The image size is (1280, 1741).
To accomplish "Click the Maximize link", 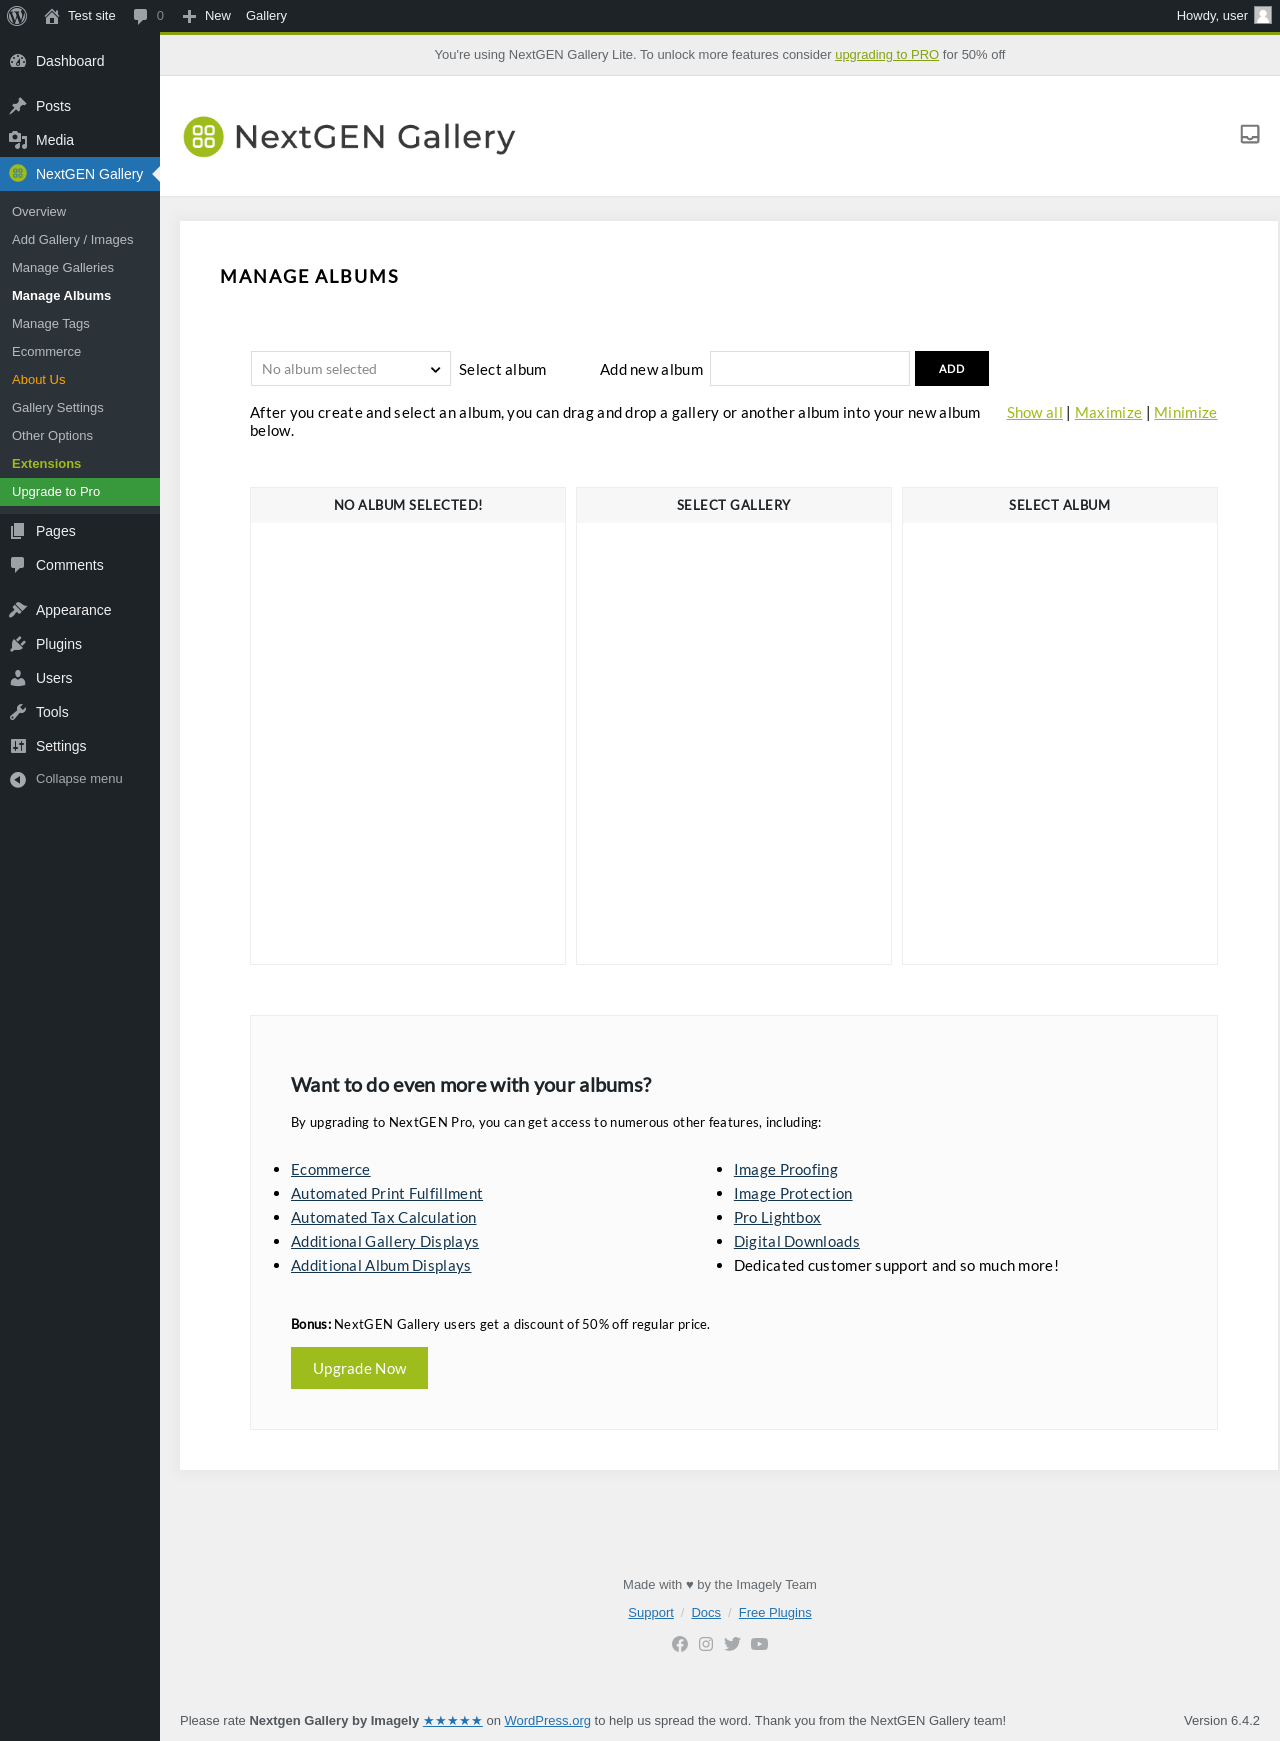I will point(1108,413).
